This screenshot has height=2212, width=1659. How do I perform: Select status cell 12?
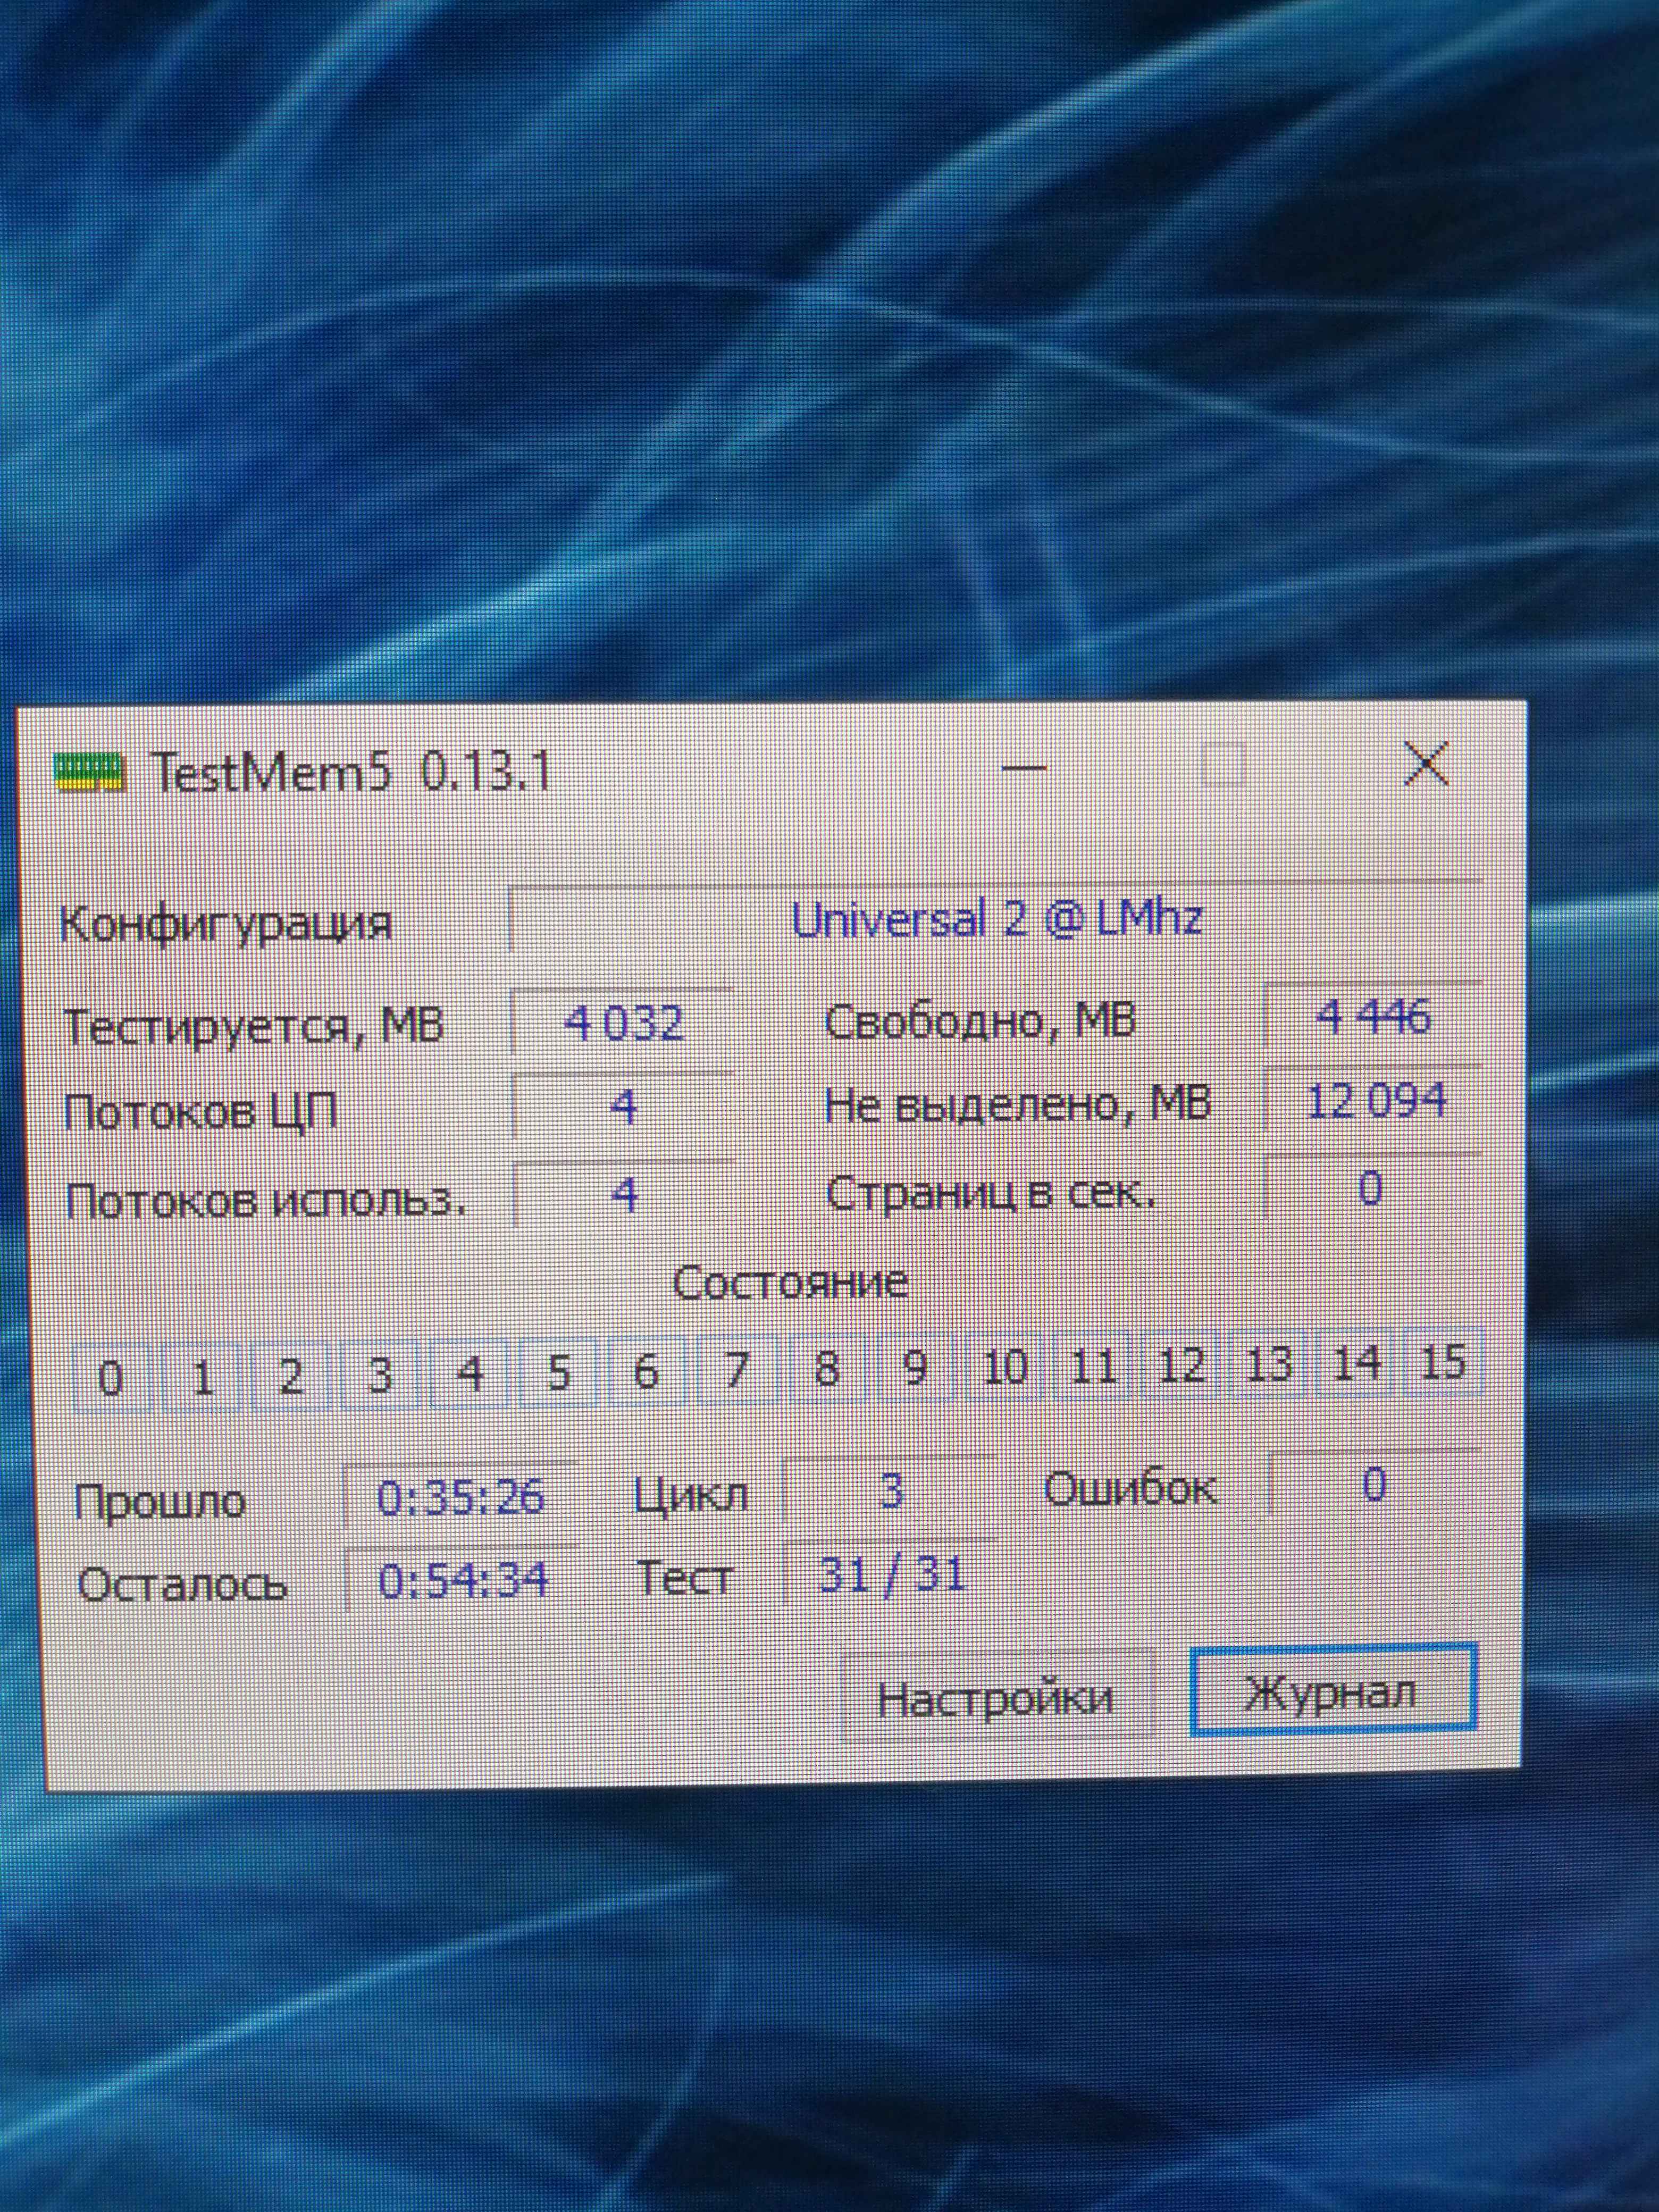pos(1180,1364)
